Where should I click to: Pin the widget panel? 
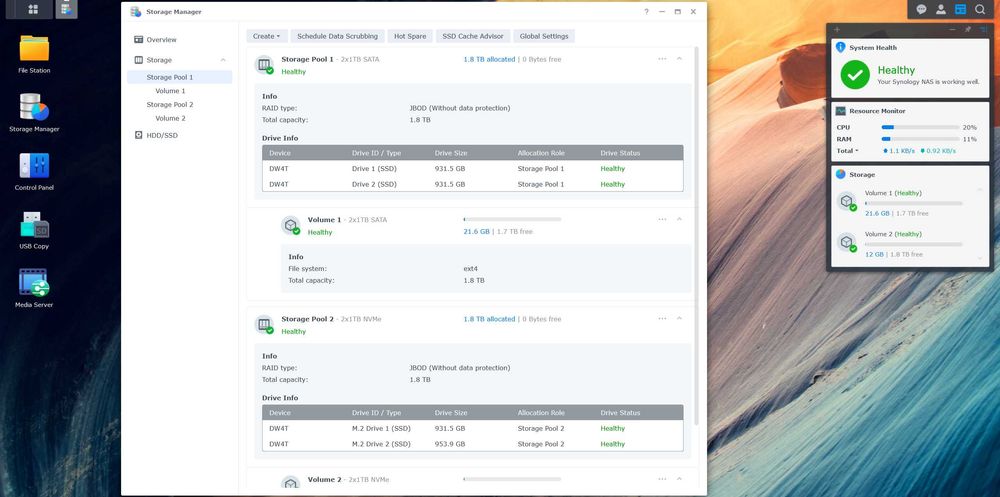pos(967,29)
